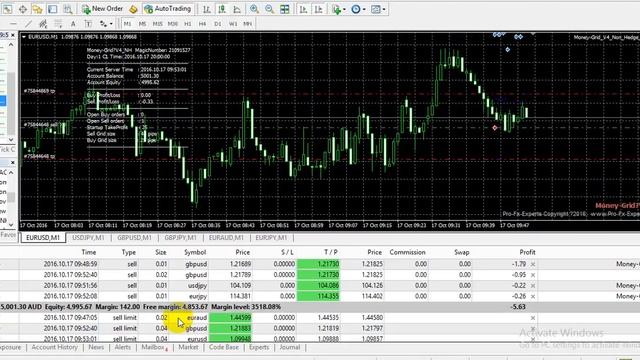This screenshot has width=640, height=360.
Task: Open the Journal terminal tab
Action: [x=290, y=347]
